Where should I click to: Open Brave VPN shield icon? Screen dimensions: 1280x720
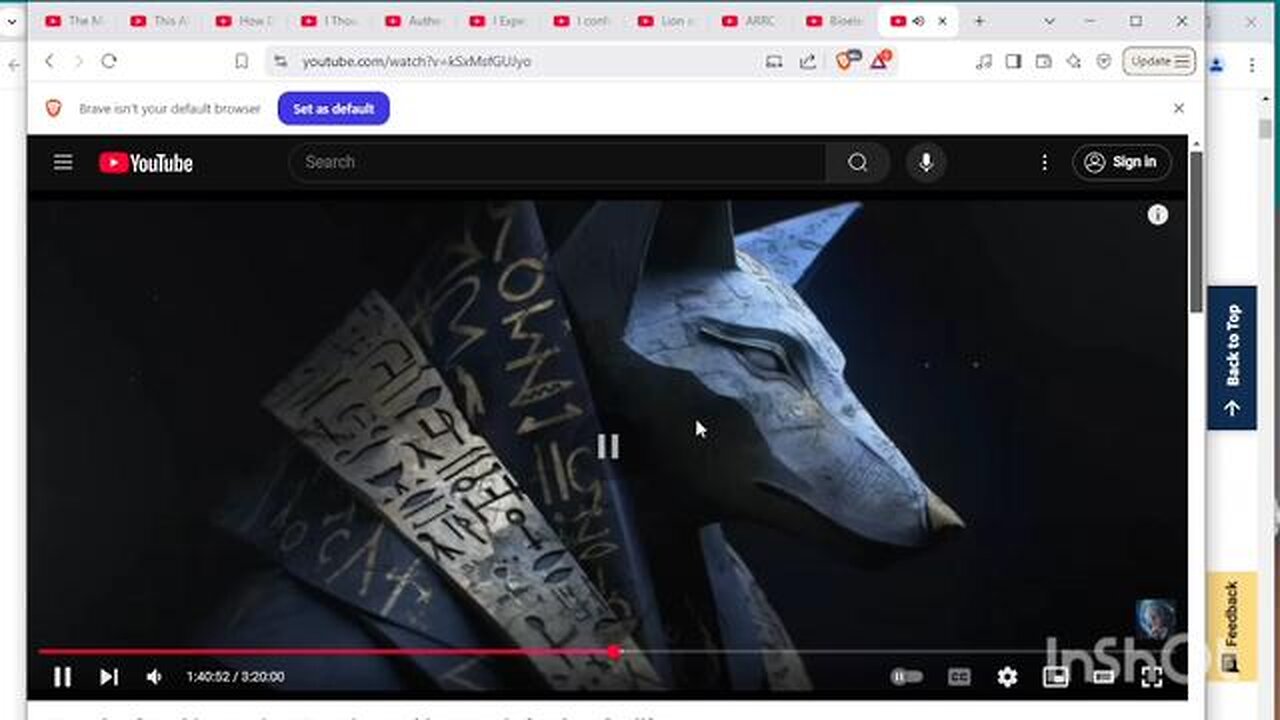click(1104, 61)
